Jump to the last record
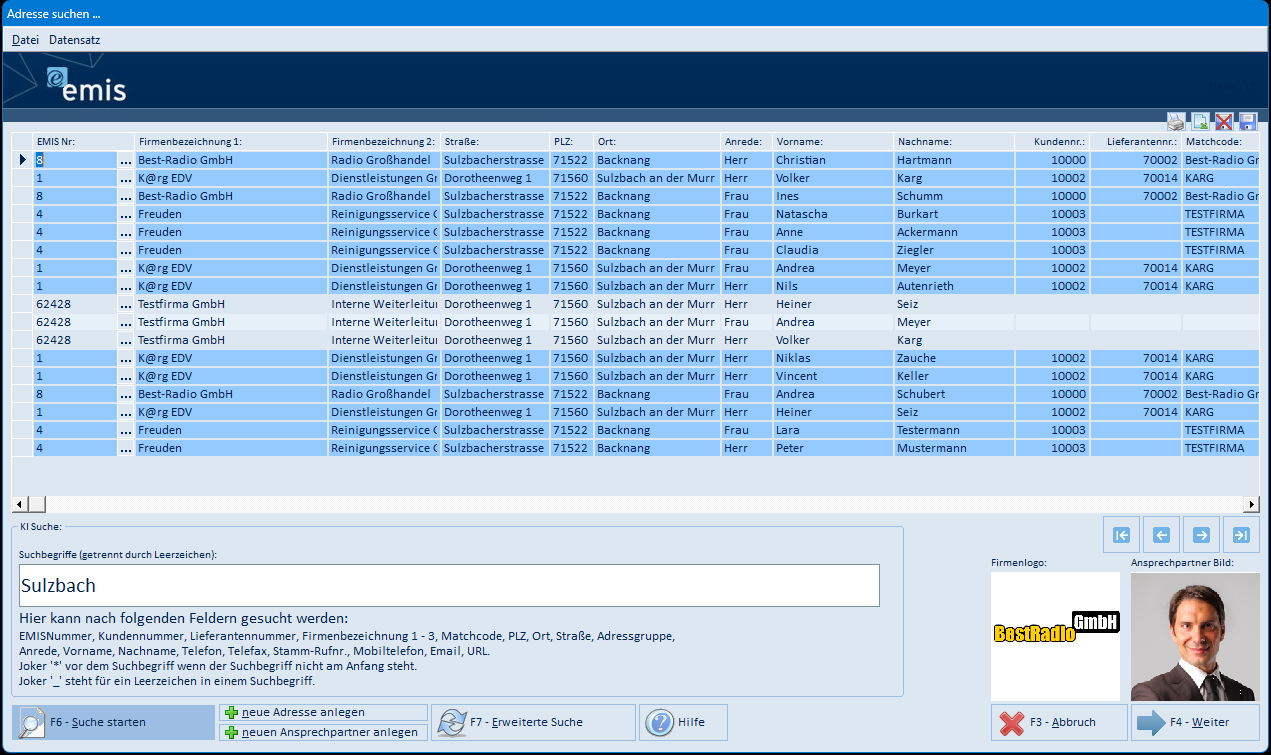This screenshot has height=755, width=1271. click(1241, 535)
